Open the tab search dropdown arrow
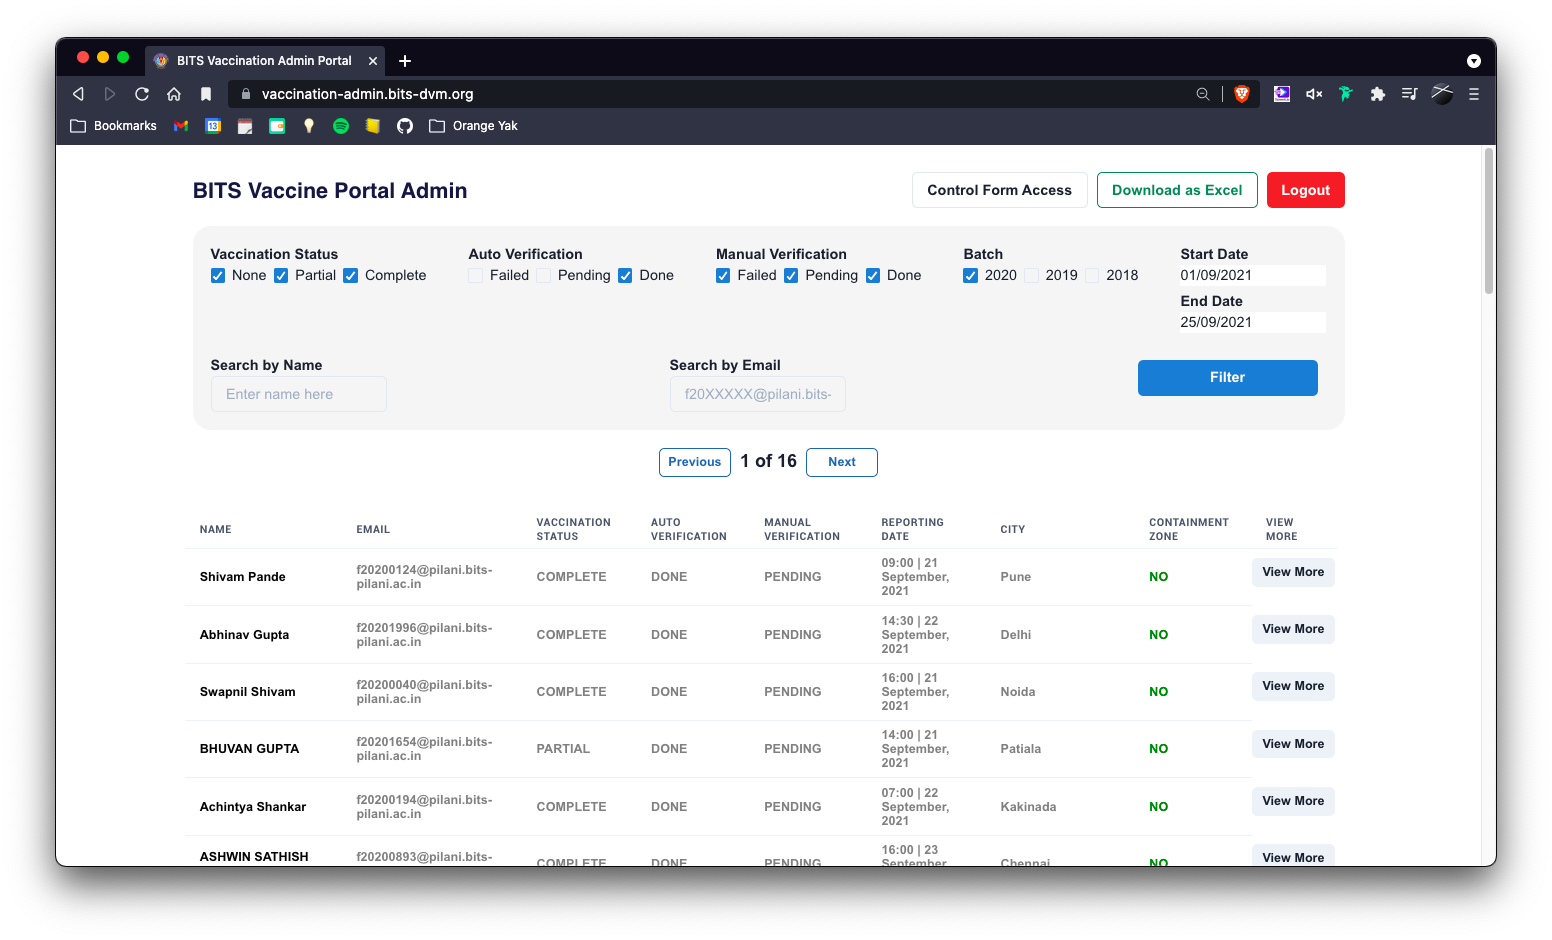 click(1474, 61)
